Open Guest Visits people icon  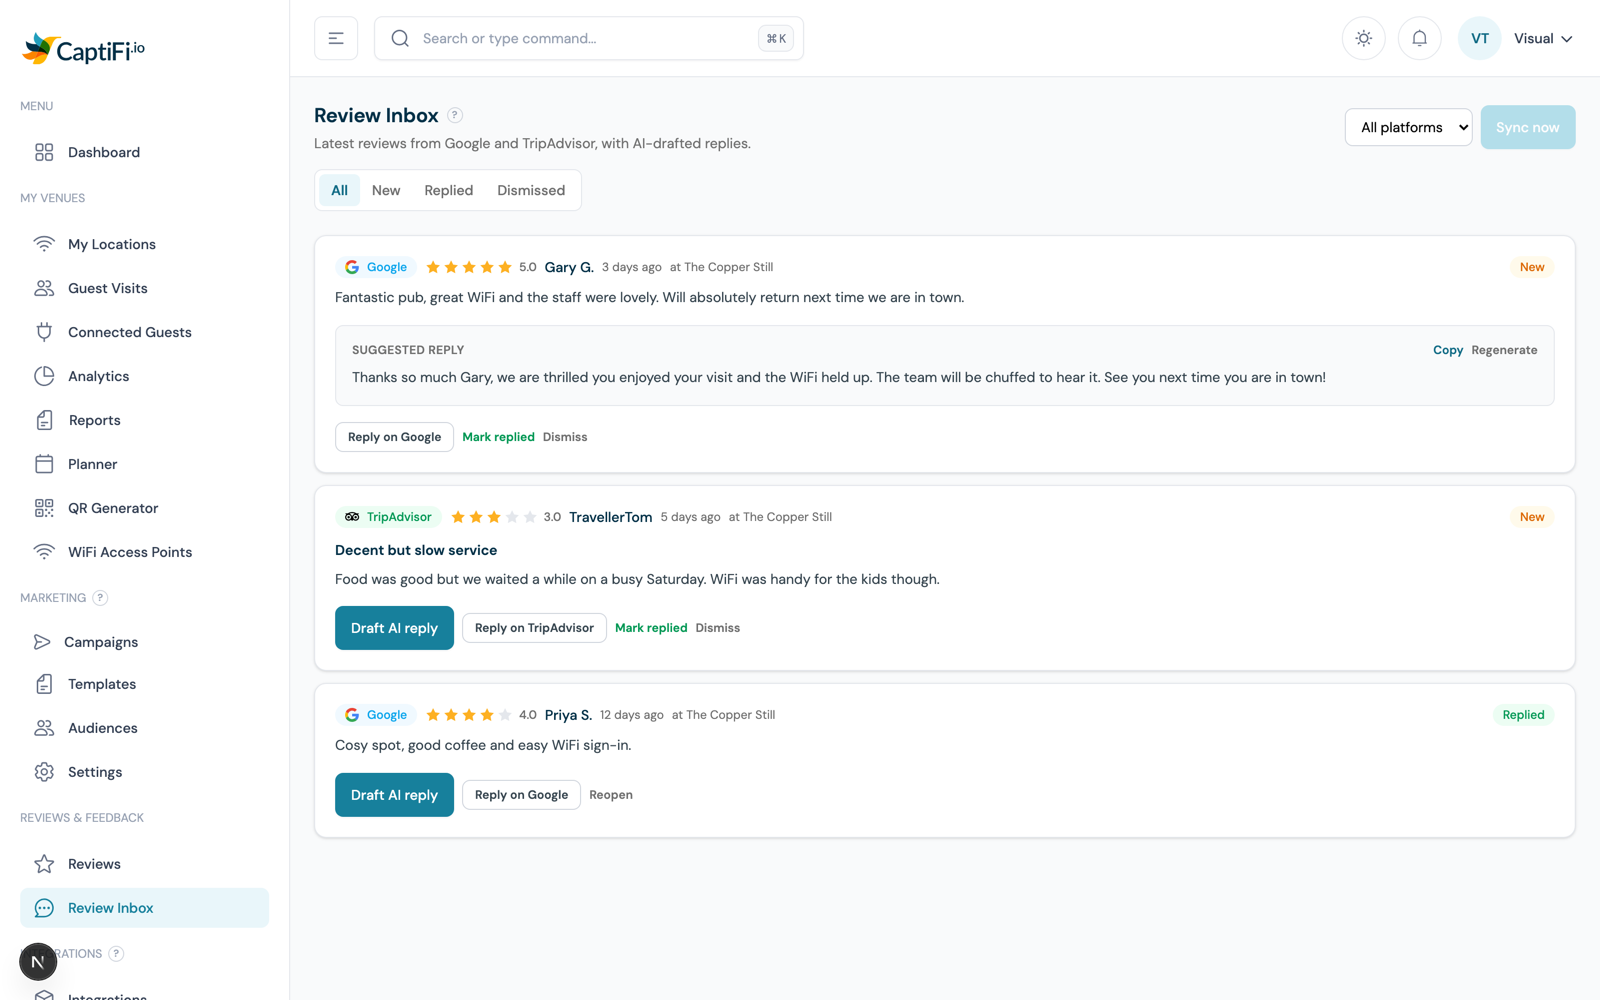pos(44,288)
